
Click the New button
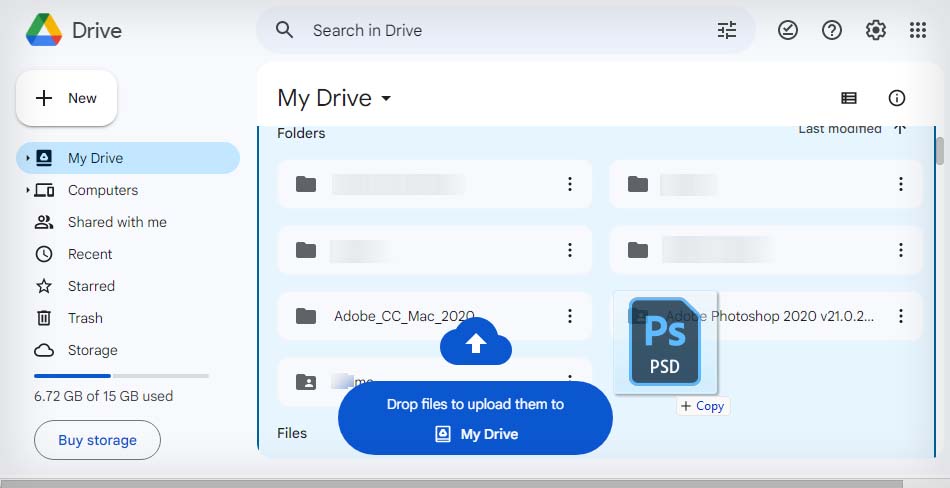pyautogui.click(x=67, y=98)
